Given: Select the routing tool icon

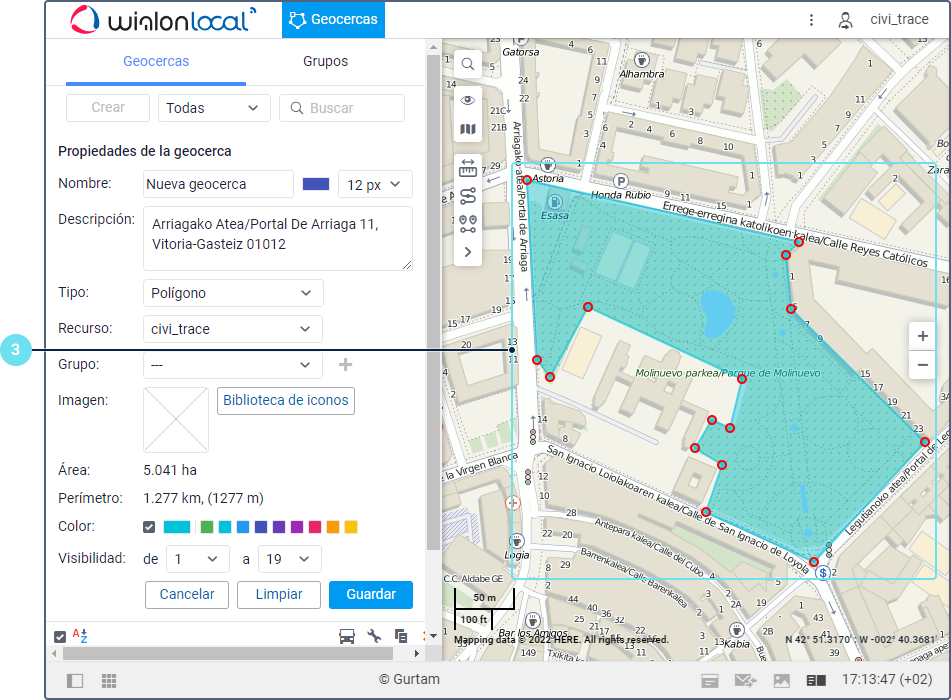Looking at the screenshot, I should [x=468, y=196].
